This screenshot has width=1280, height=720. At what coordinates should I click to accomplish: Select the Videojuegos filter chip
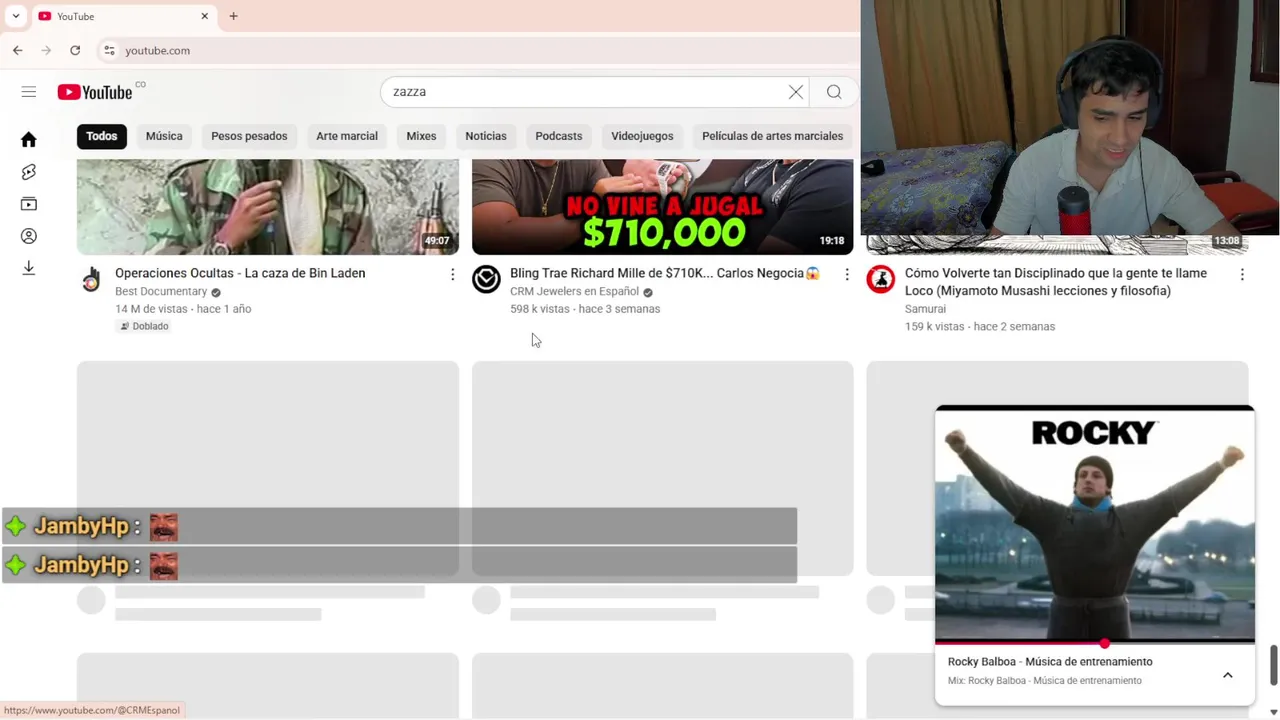[x=642, y=136]
